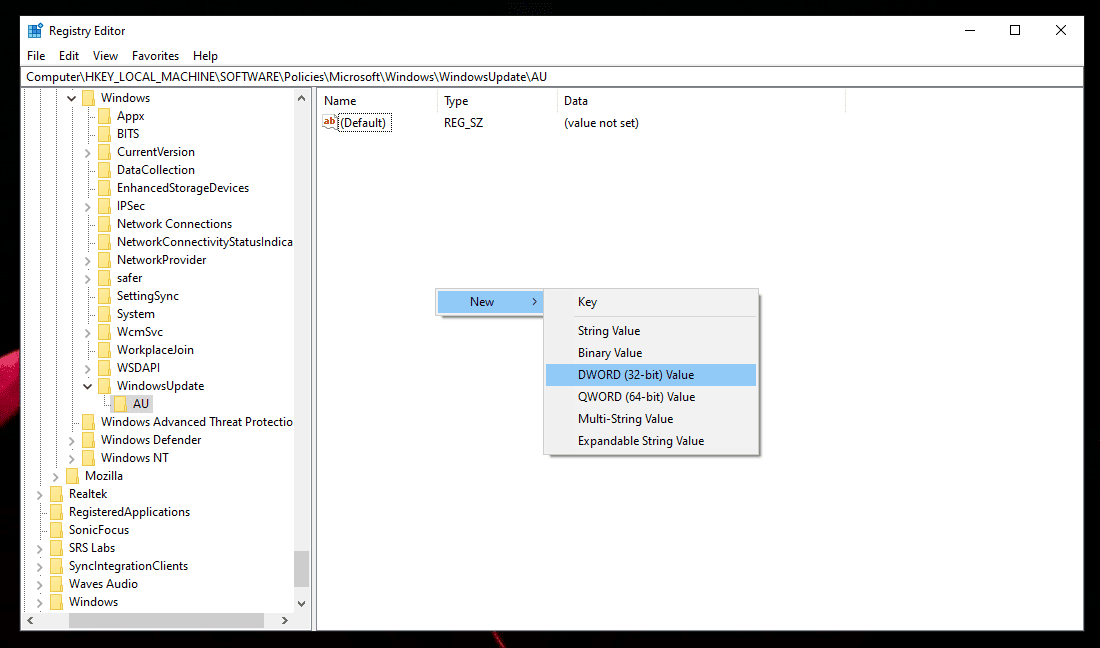Viewport: 1100px width, 648px height.
Task: Click the WcmSvc folder icon
Action: point(105,332)
